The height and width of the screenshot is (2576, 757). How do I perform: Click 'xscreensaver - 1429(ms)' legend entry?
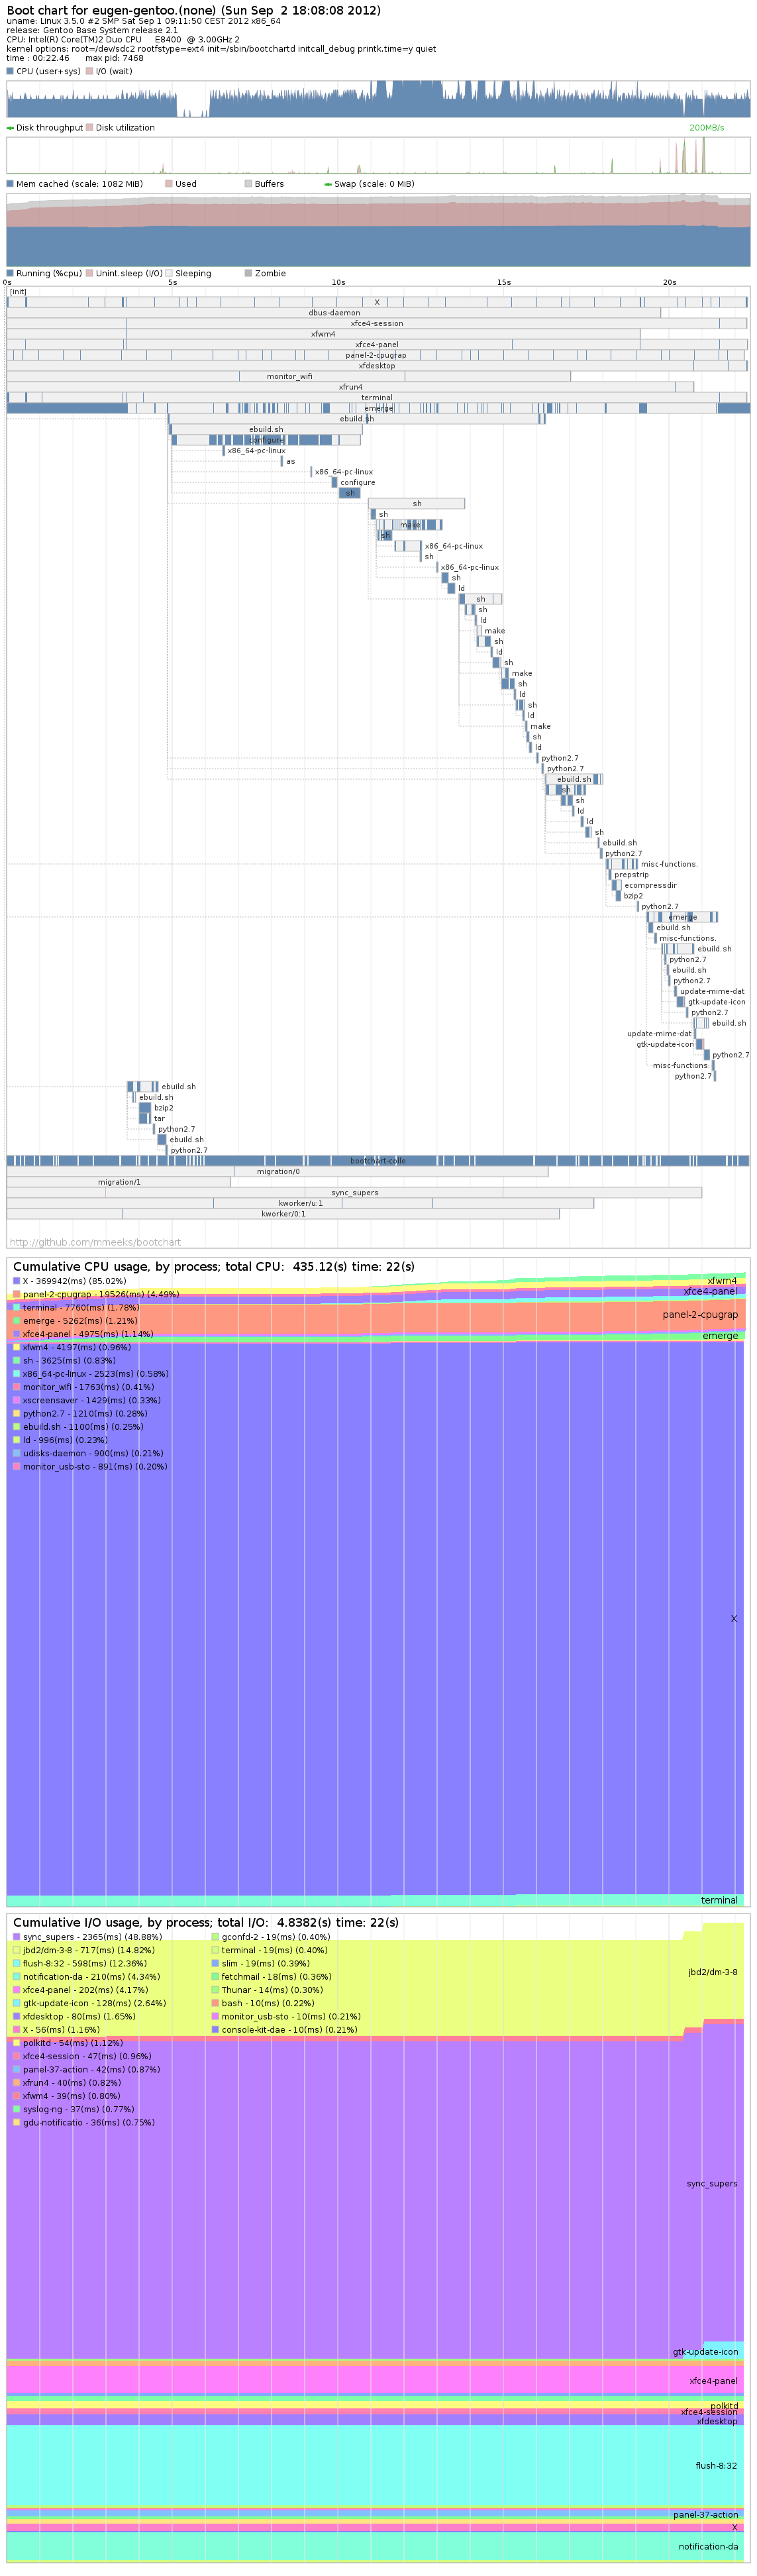[86, 1400]
